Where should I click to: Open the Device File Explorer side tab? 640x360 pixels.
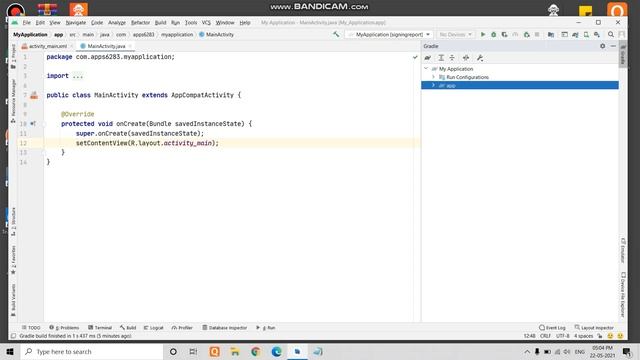tap(623, 295)
